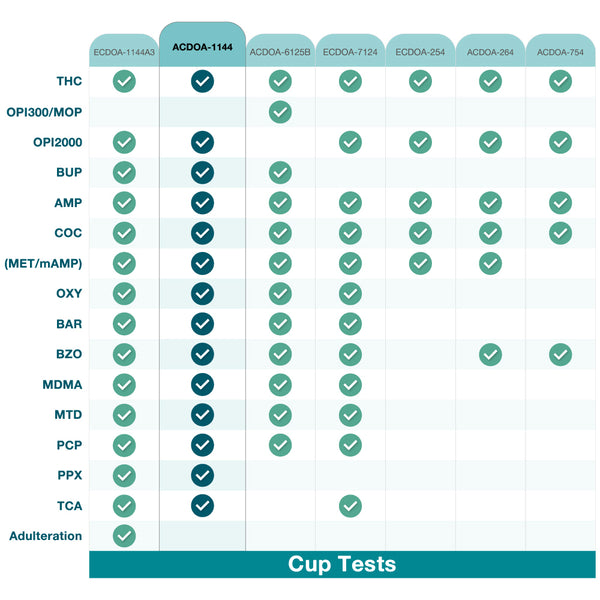The height and width of the screenshot is (600, 600).
Task: Click the OPI300/MOP checkmark under ACDOA-6125B
Action: [x=280, y=112]
